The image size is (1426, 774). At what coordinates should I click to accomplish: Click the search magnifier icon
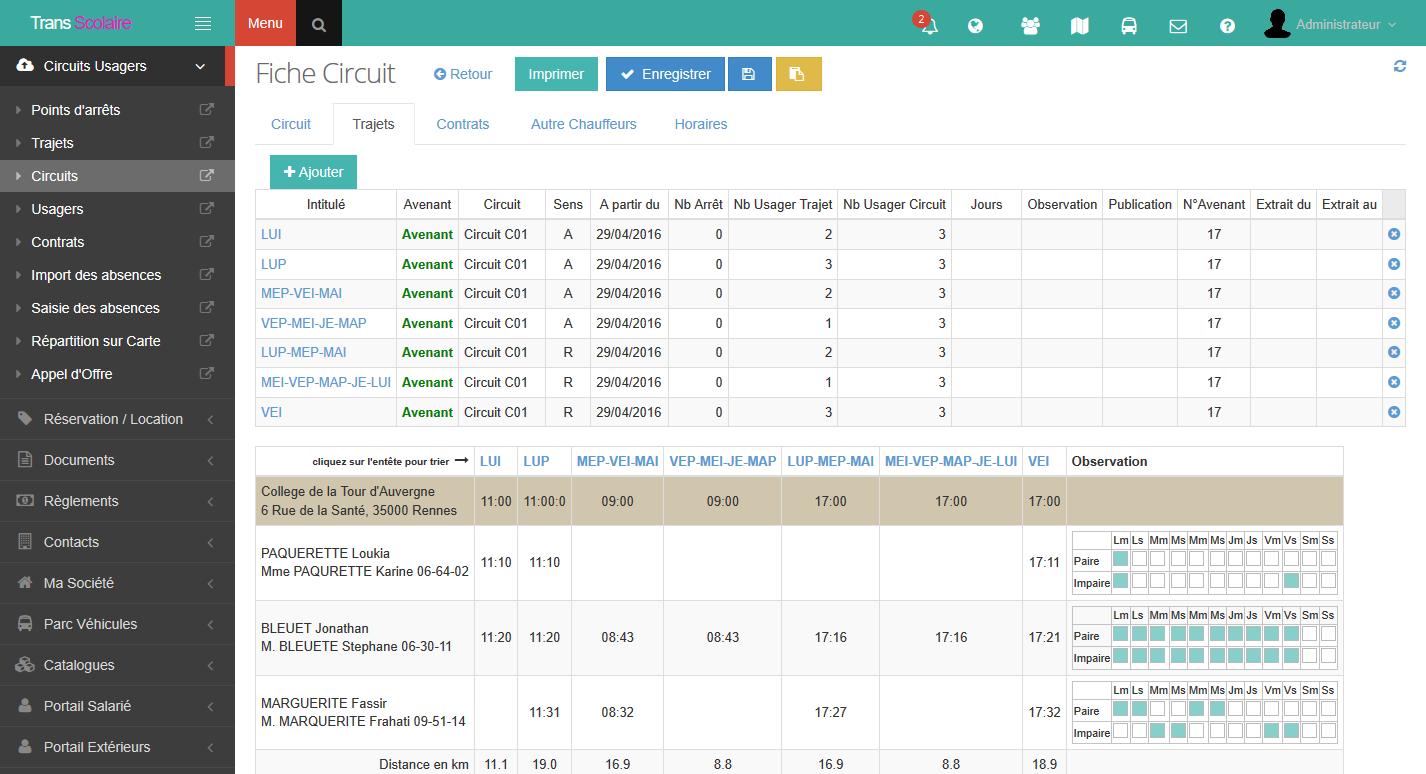click(319, 24)
